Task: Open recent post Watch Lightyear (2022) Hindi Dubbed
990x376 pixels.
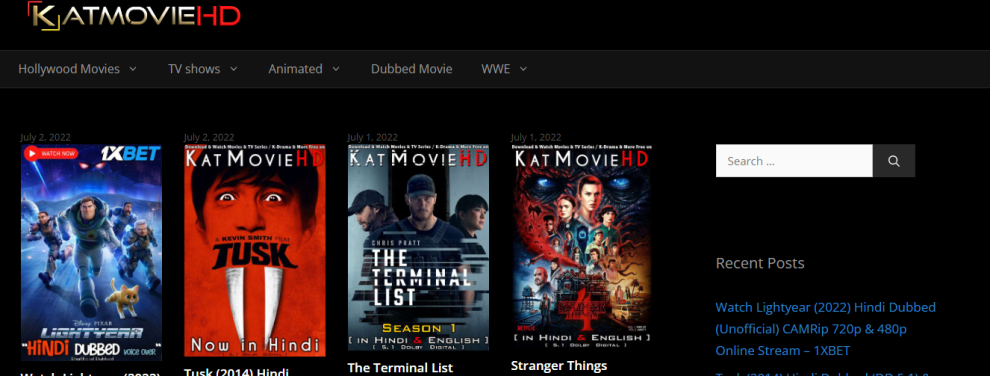Action: [x=825, y=329]
